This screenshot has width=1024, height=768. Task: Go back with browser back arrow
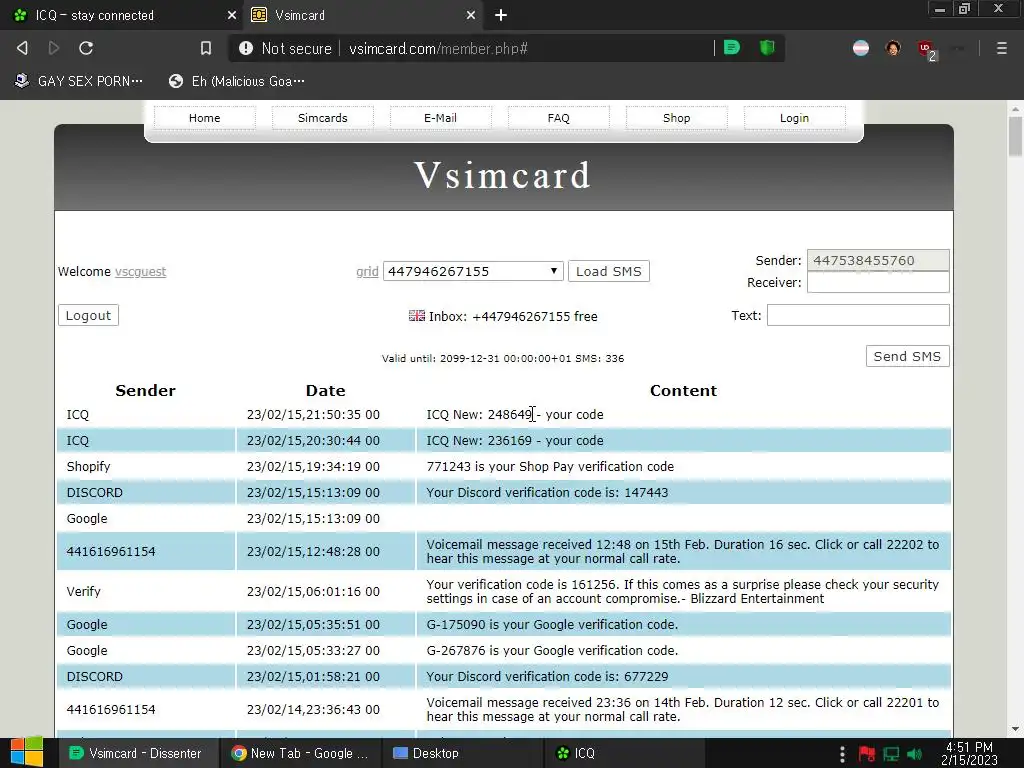[22, 48]
